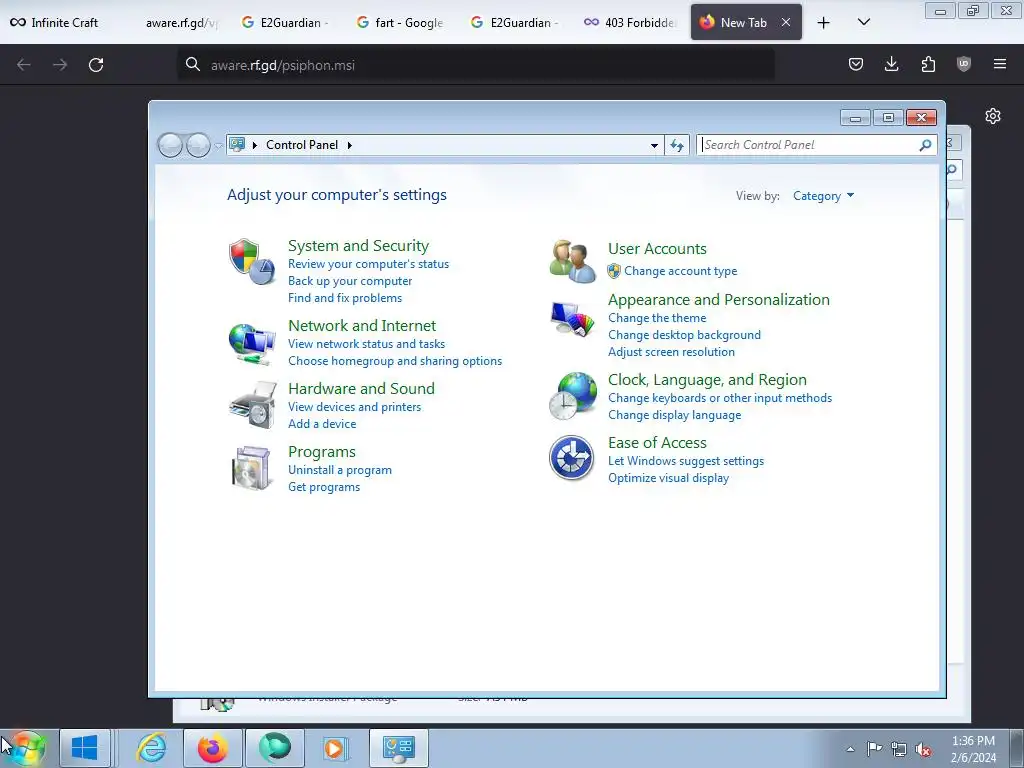The height and width of the screenshot is (768, 1024).
Task: Open the Firefox list all tabs chevron
Action: [863, 22]
